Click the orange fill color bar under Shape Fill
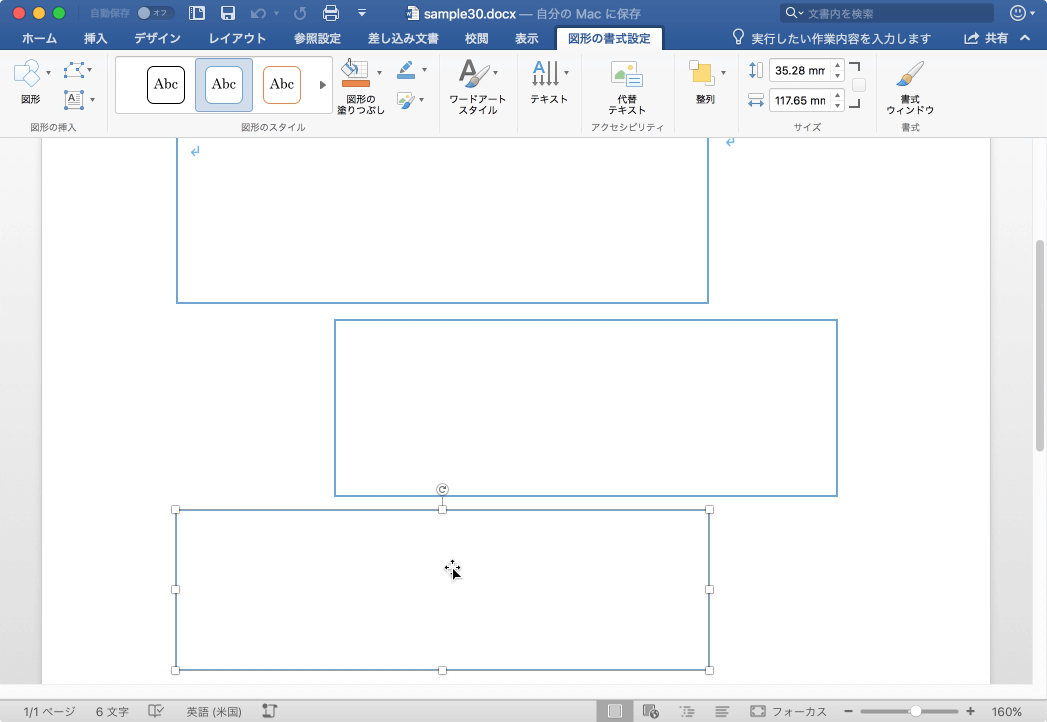1047x722 pixels. [x=355, y=83]
